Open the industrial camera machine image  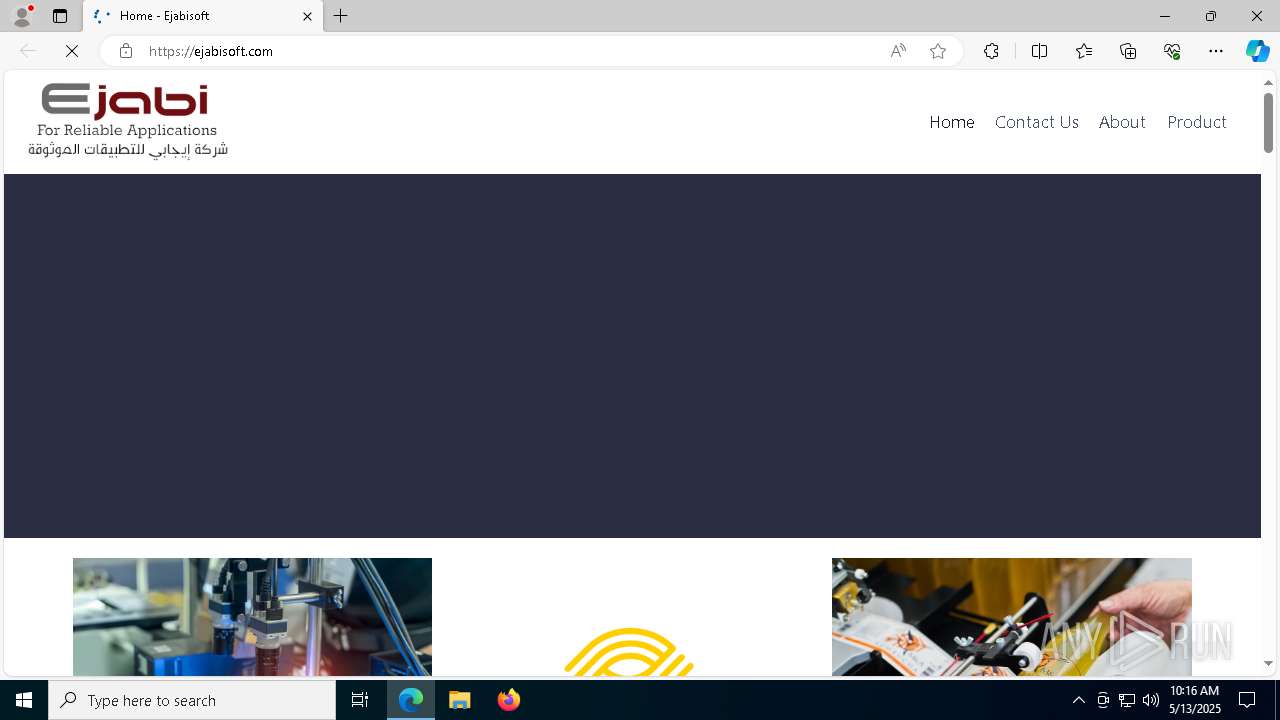pyautogui.click(x=252, y=616)
